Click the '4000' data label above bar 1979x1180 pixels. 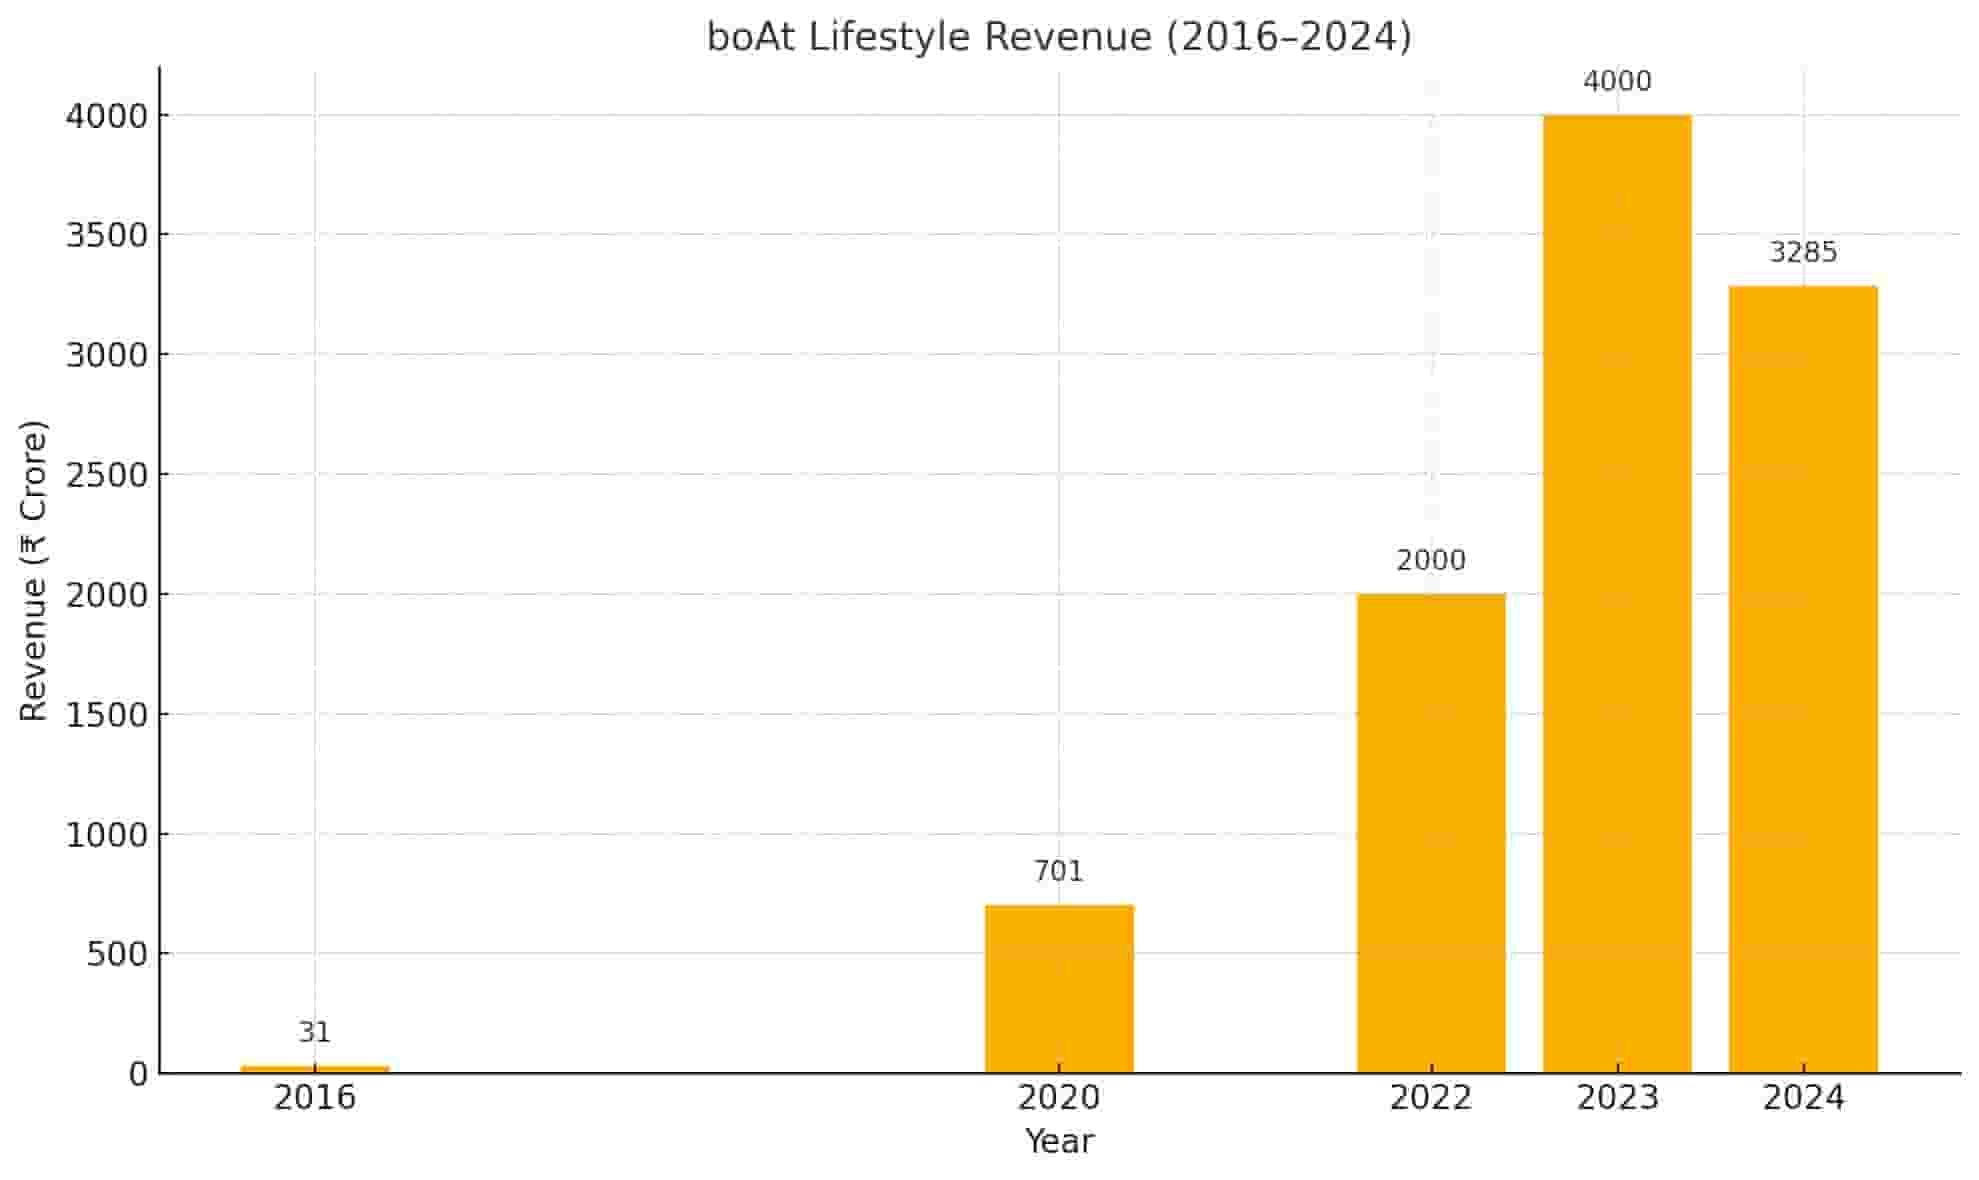[1617, 81]
